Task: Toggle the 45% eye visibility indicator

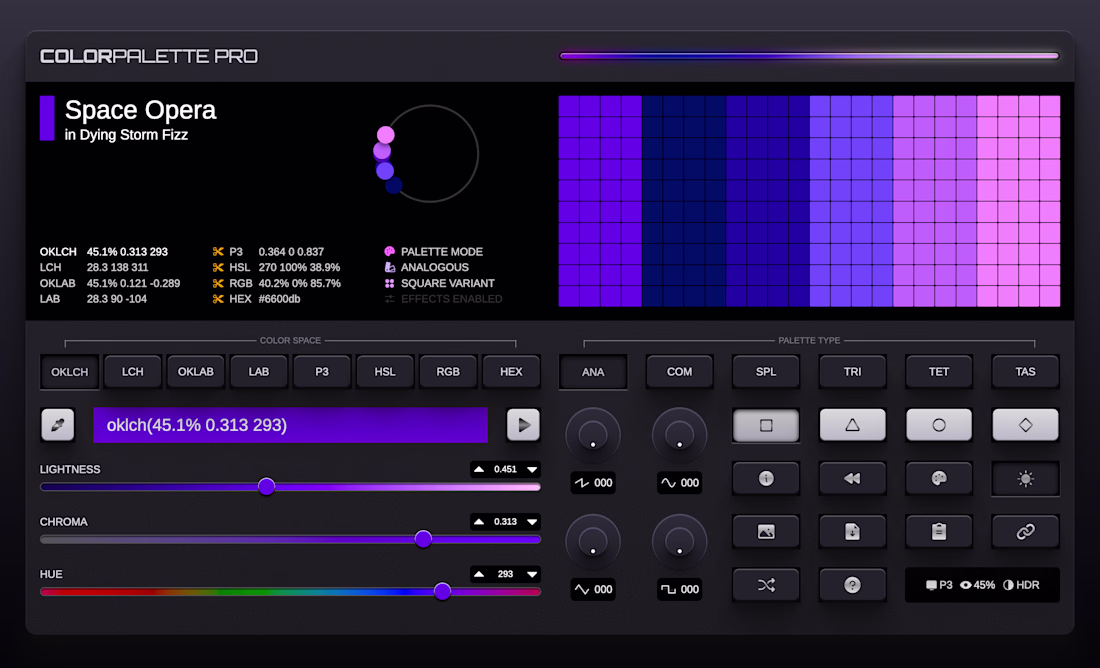Action: [x=977, y=585]
